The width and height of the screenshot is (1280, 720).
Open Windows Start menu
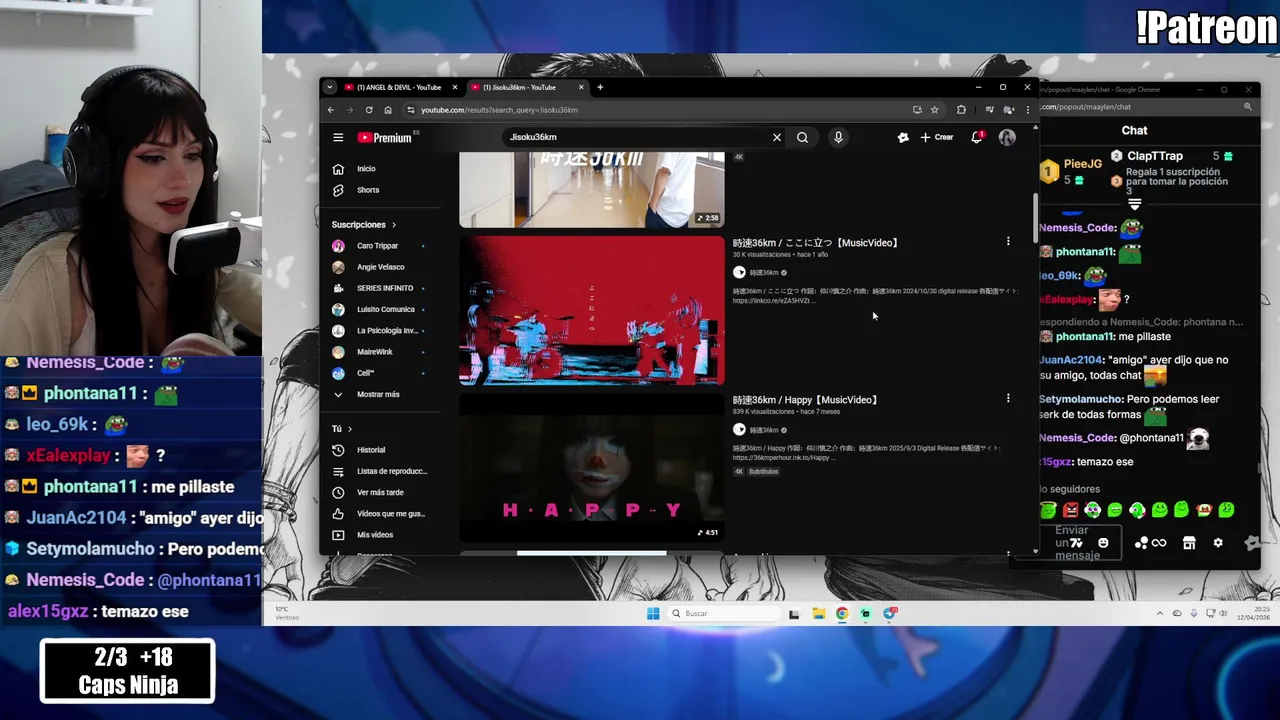click(653, 613)
